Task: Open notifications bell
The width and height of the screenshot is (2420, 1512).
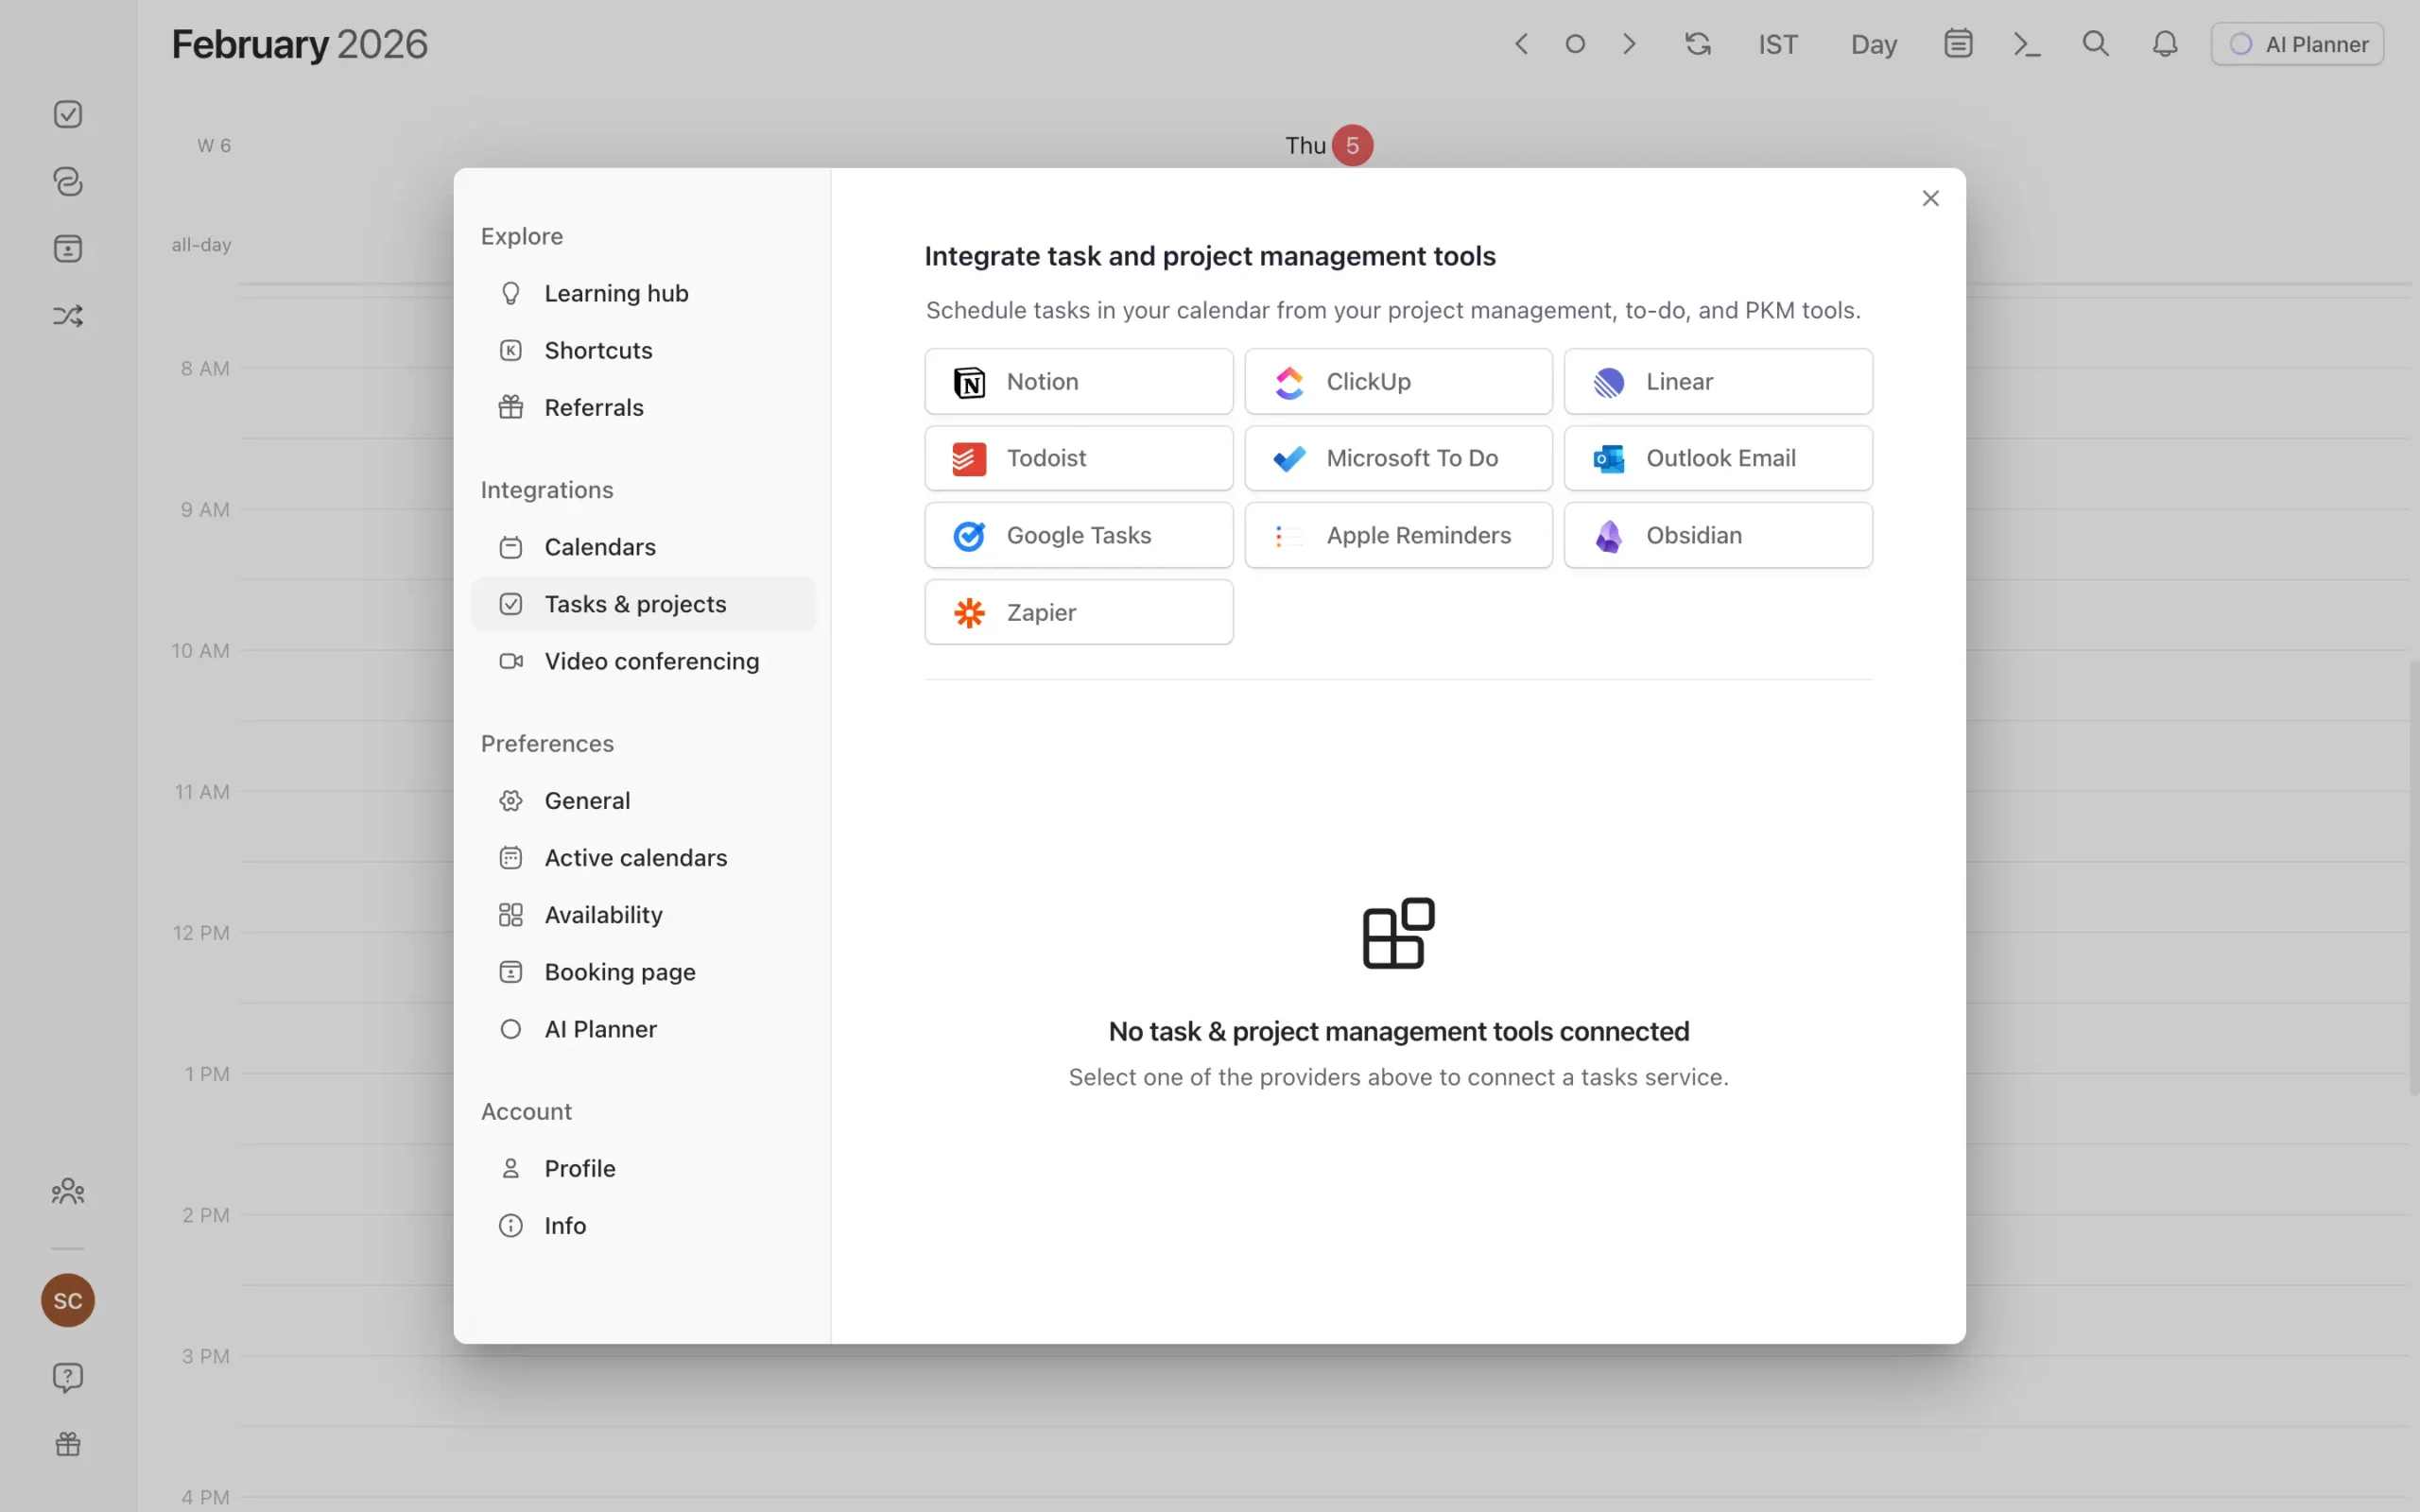Action: pos(2163,44)
